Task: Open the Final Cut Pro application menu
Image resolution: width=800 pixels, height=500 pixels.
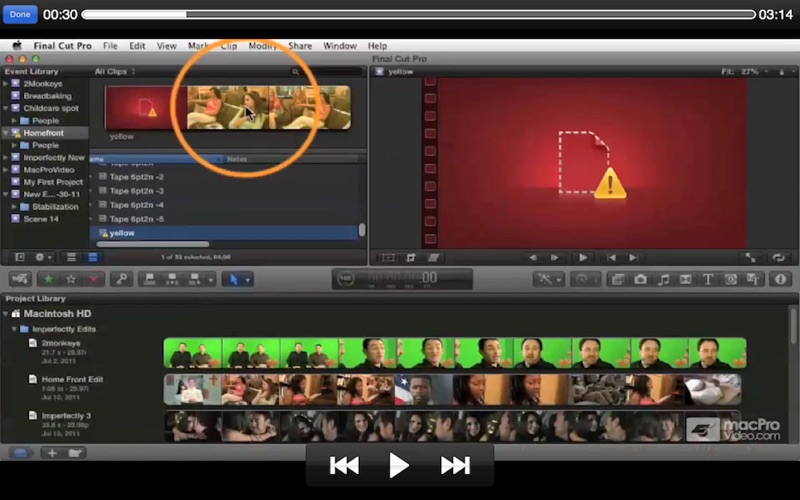Action: (62, 45)
